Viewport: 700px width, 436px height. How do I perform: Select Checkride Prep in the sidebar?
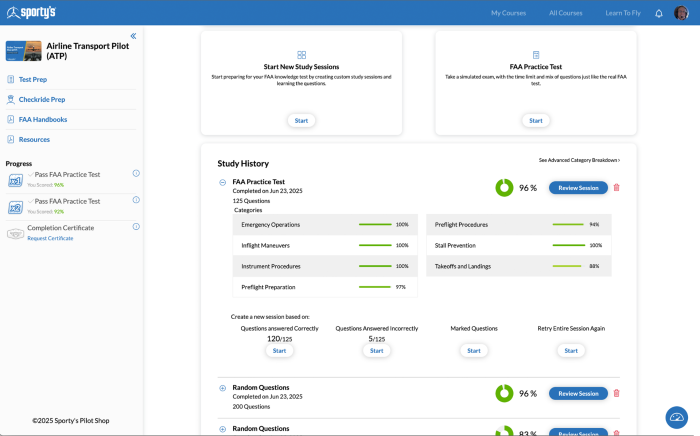pos(41,99)
